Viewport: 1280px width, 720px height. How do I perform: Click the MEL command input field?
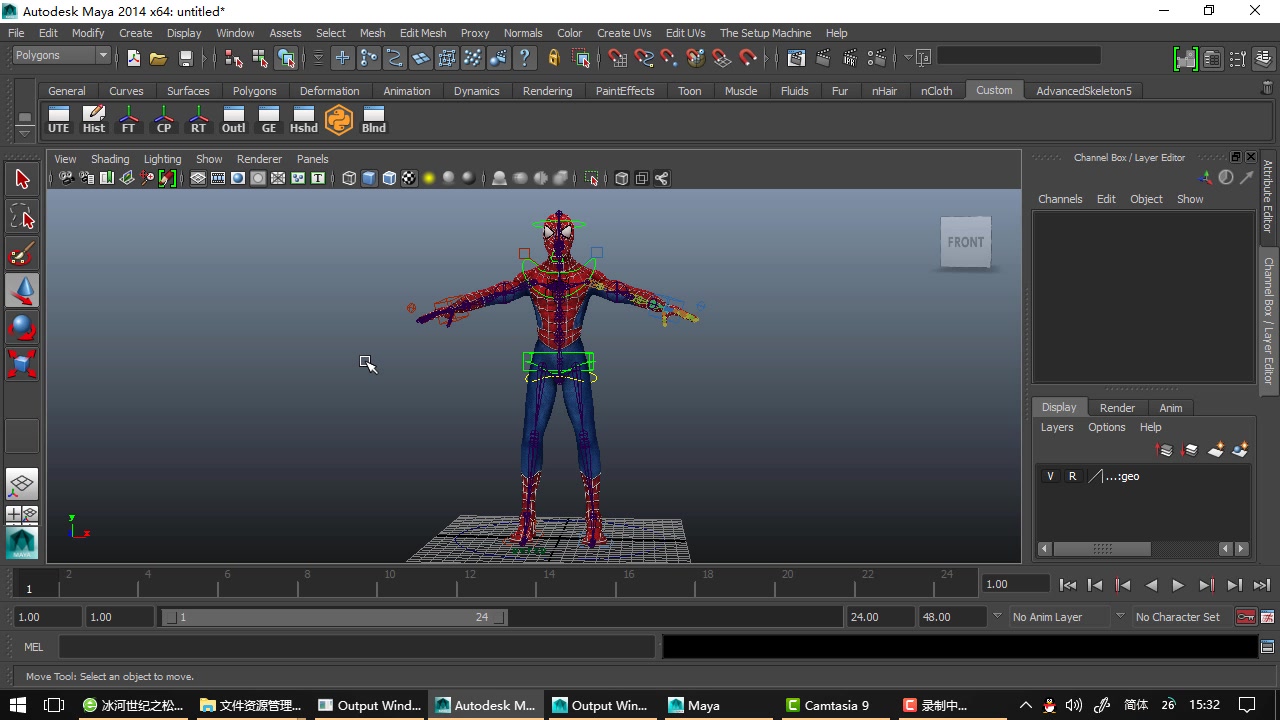click(356, 647)
